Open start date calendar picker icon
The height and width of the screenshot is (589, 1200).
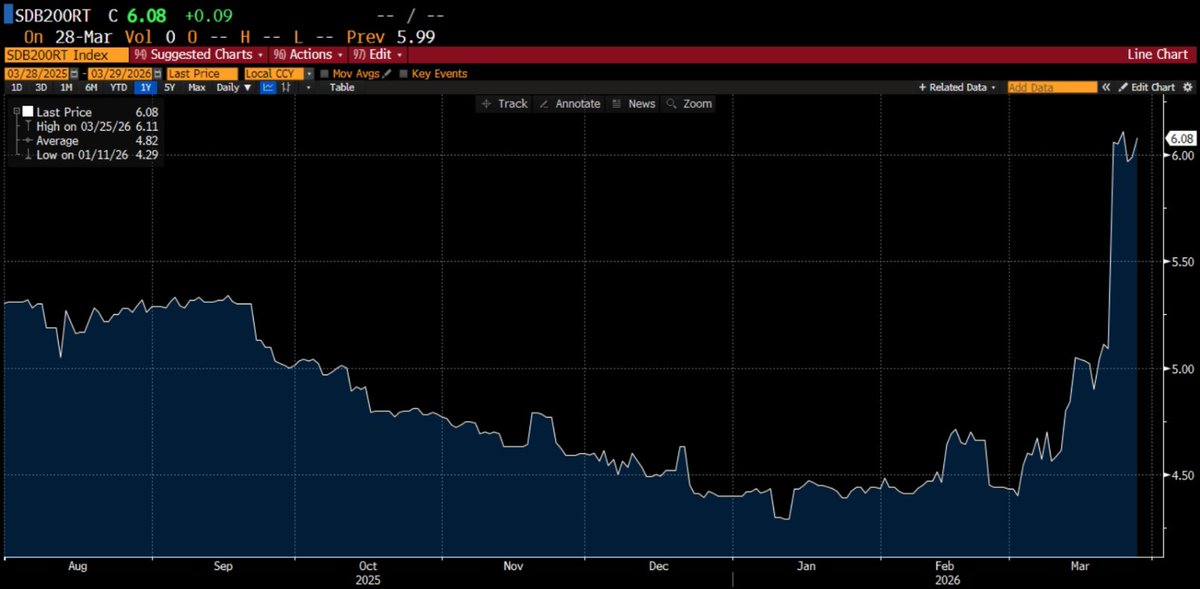[75, 74]
